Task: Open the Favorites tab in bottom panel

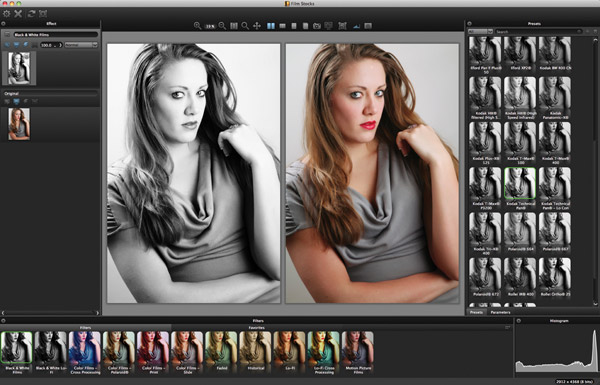Action: pos(256,328)
